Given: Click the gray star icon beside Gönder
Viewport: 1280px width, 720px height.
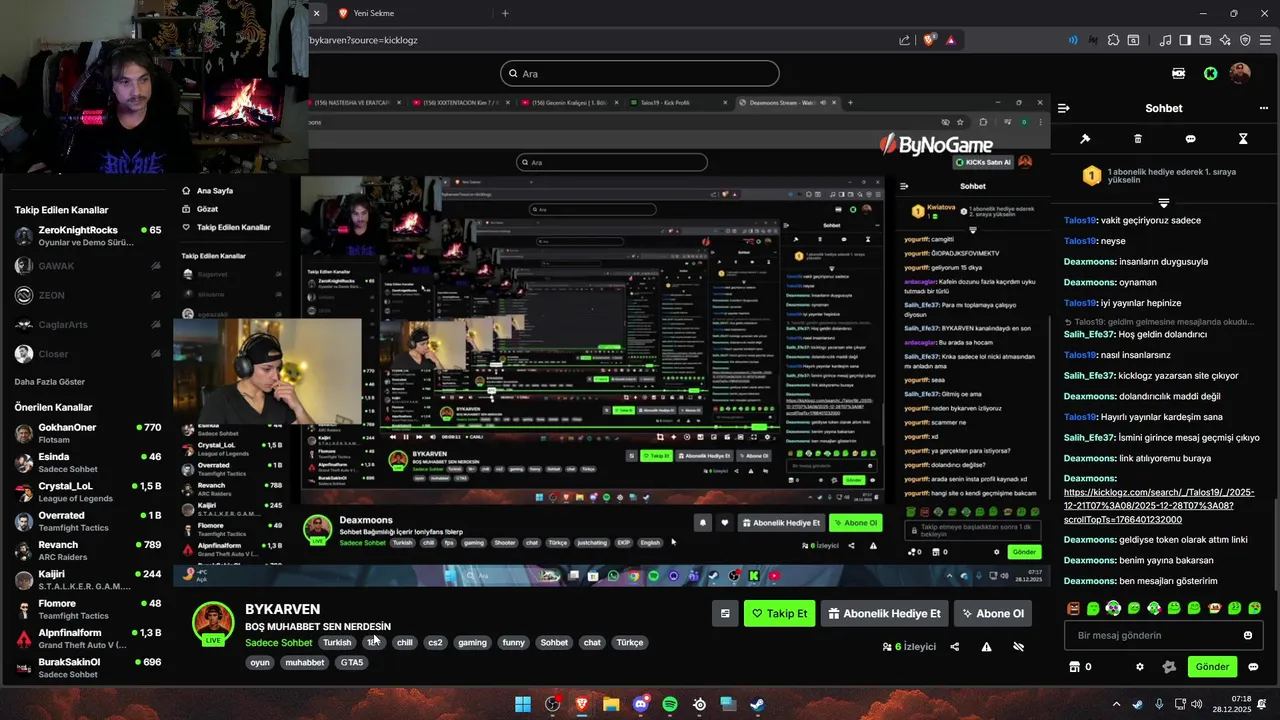Looking at the screenshot, I should tap(1169, 667).
